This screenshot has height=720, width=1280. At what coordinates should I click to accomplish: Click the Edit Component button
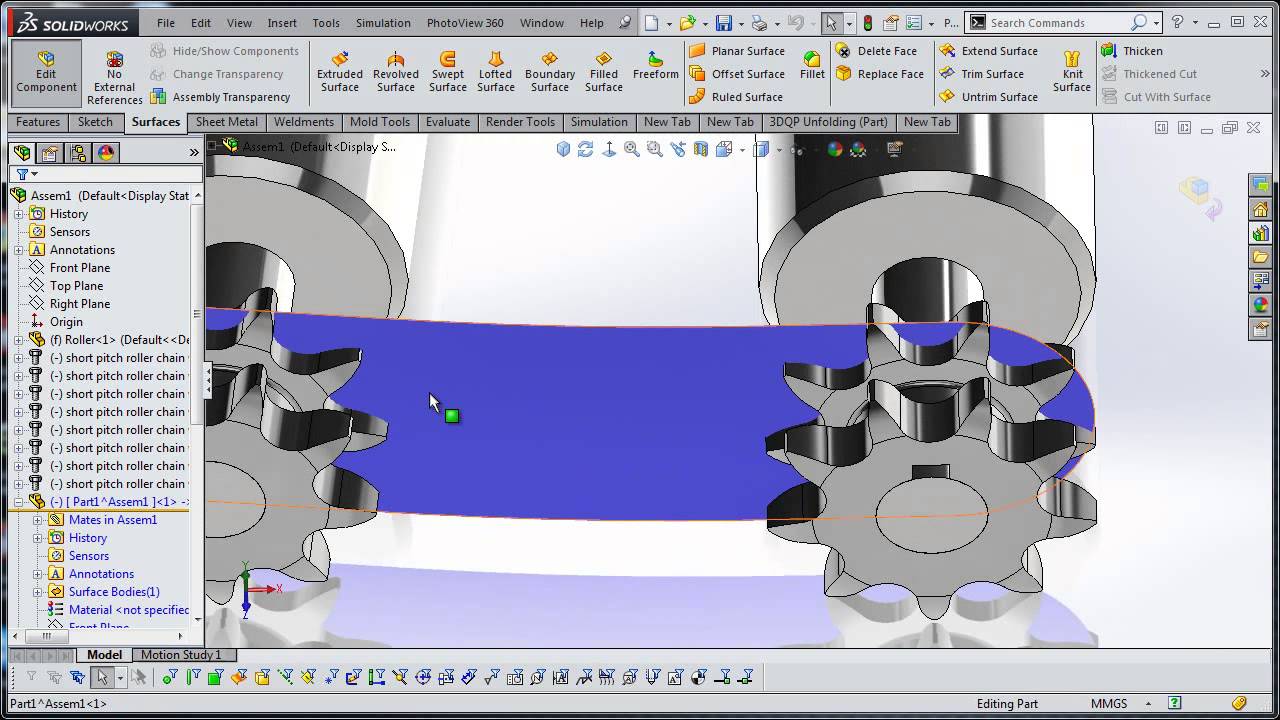click(46, 72)
